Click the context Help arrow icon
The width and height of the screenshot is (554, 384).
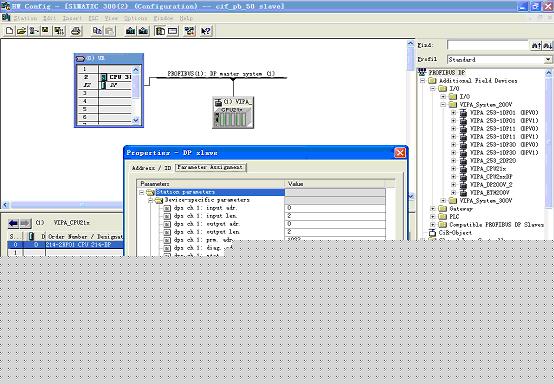206,31
